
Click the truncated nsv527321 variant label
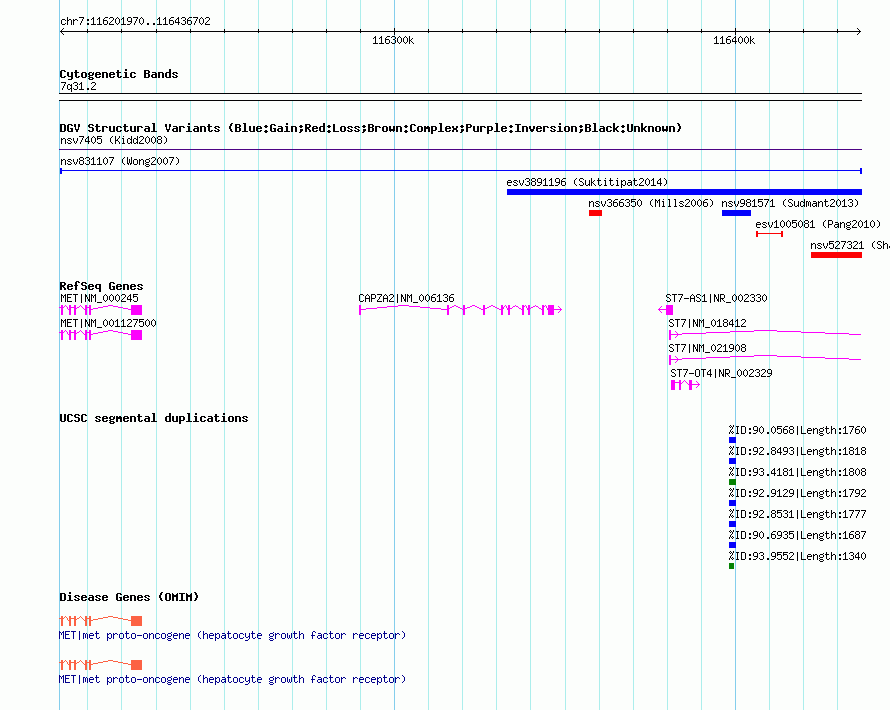[x=850, y=245]
